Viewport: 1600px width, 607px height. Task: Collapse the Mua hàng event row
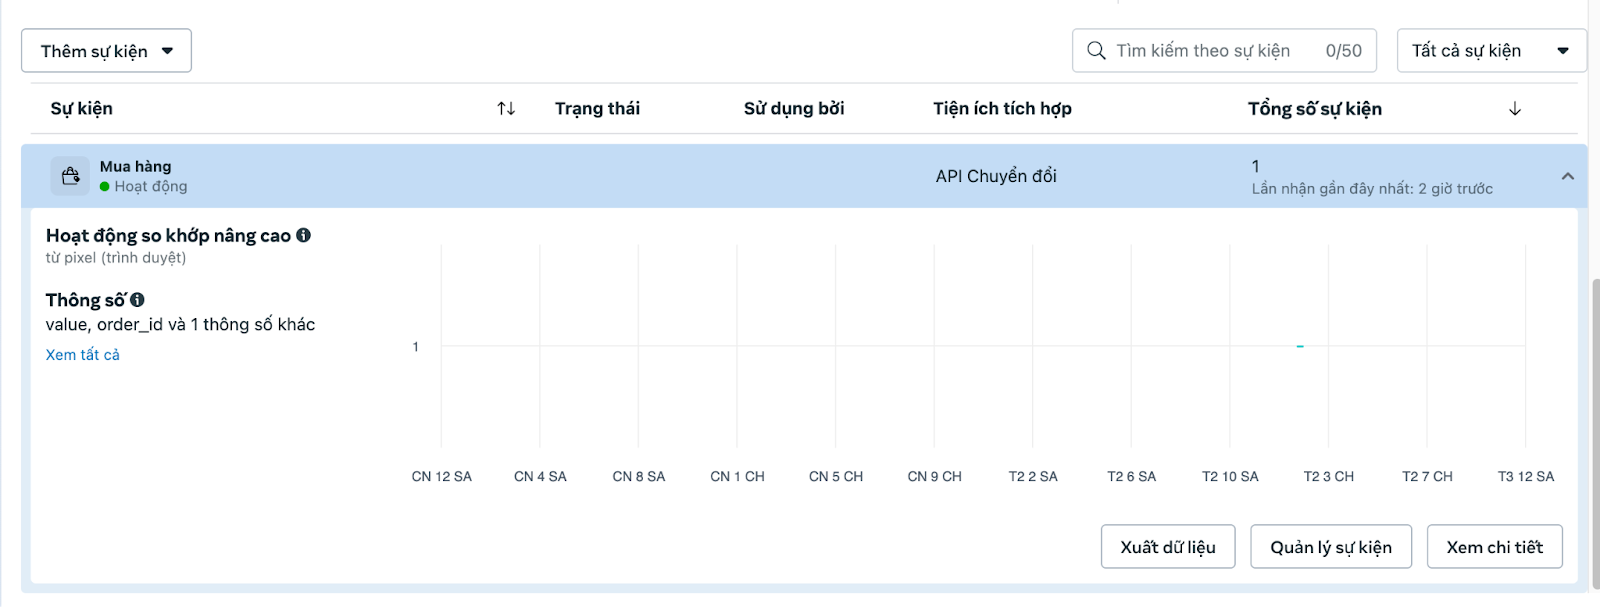point(1567,176)
